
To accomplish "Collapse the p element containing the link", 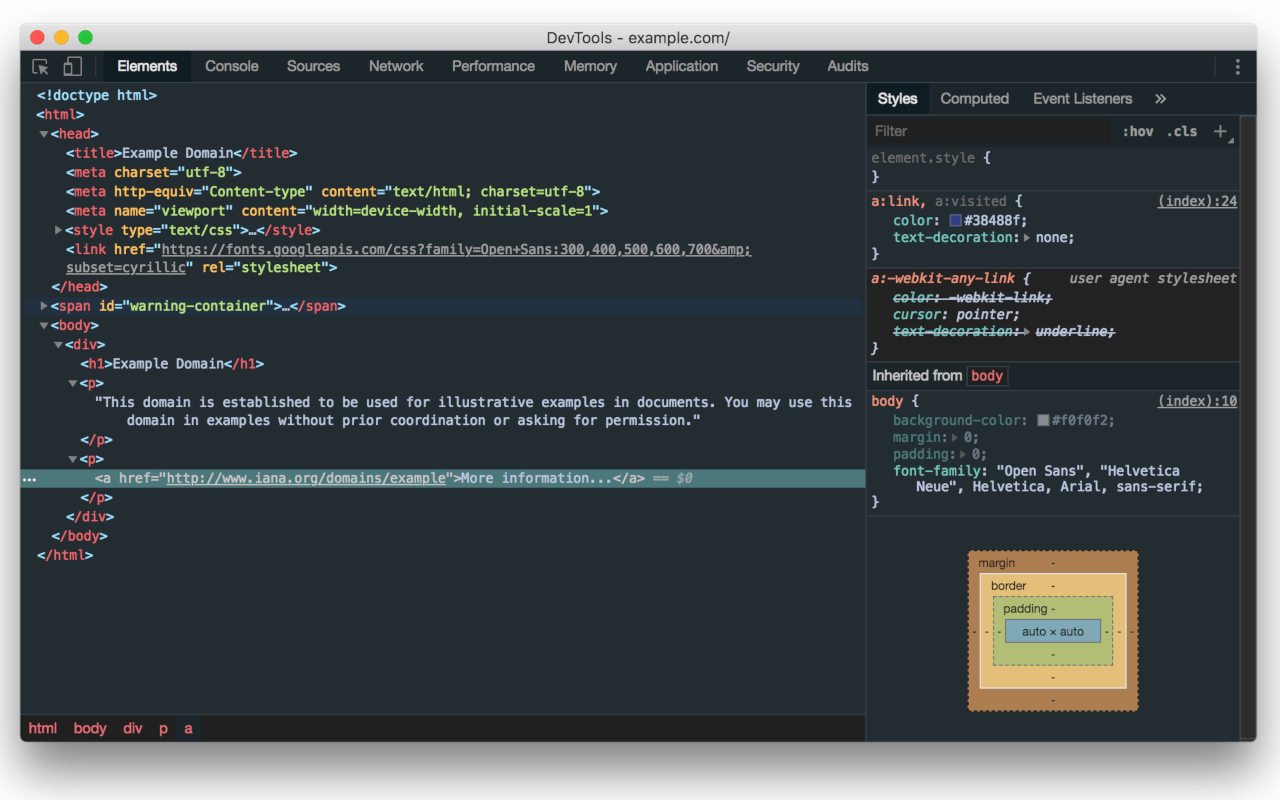I will 73,460.
